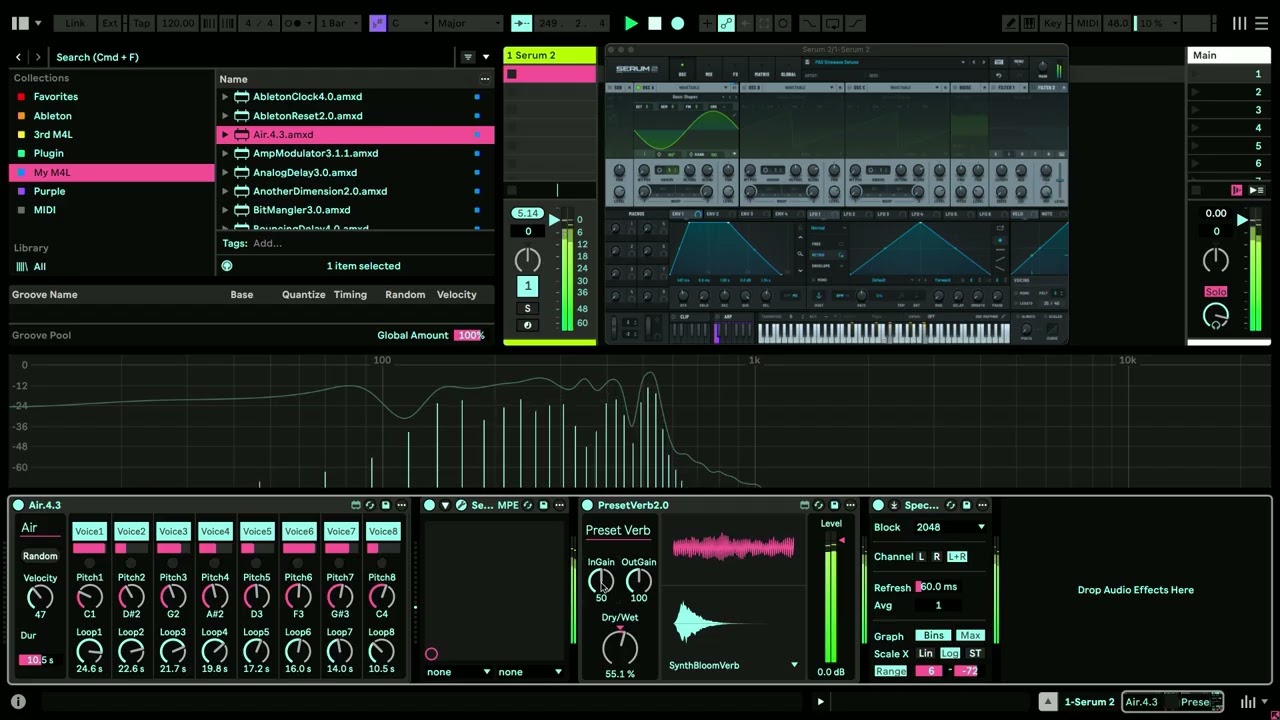Open Air.4.3 device options menu

[401, 505]
